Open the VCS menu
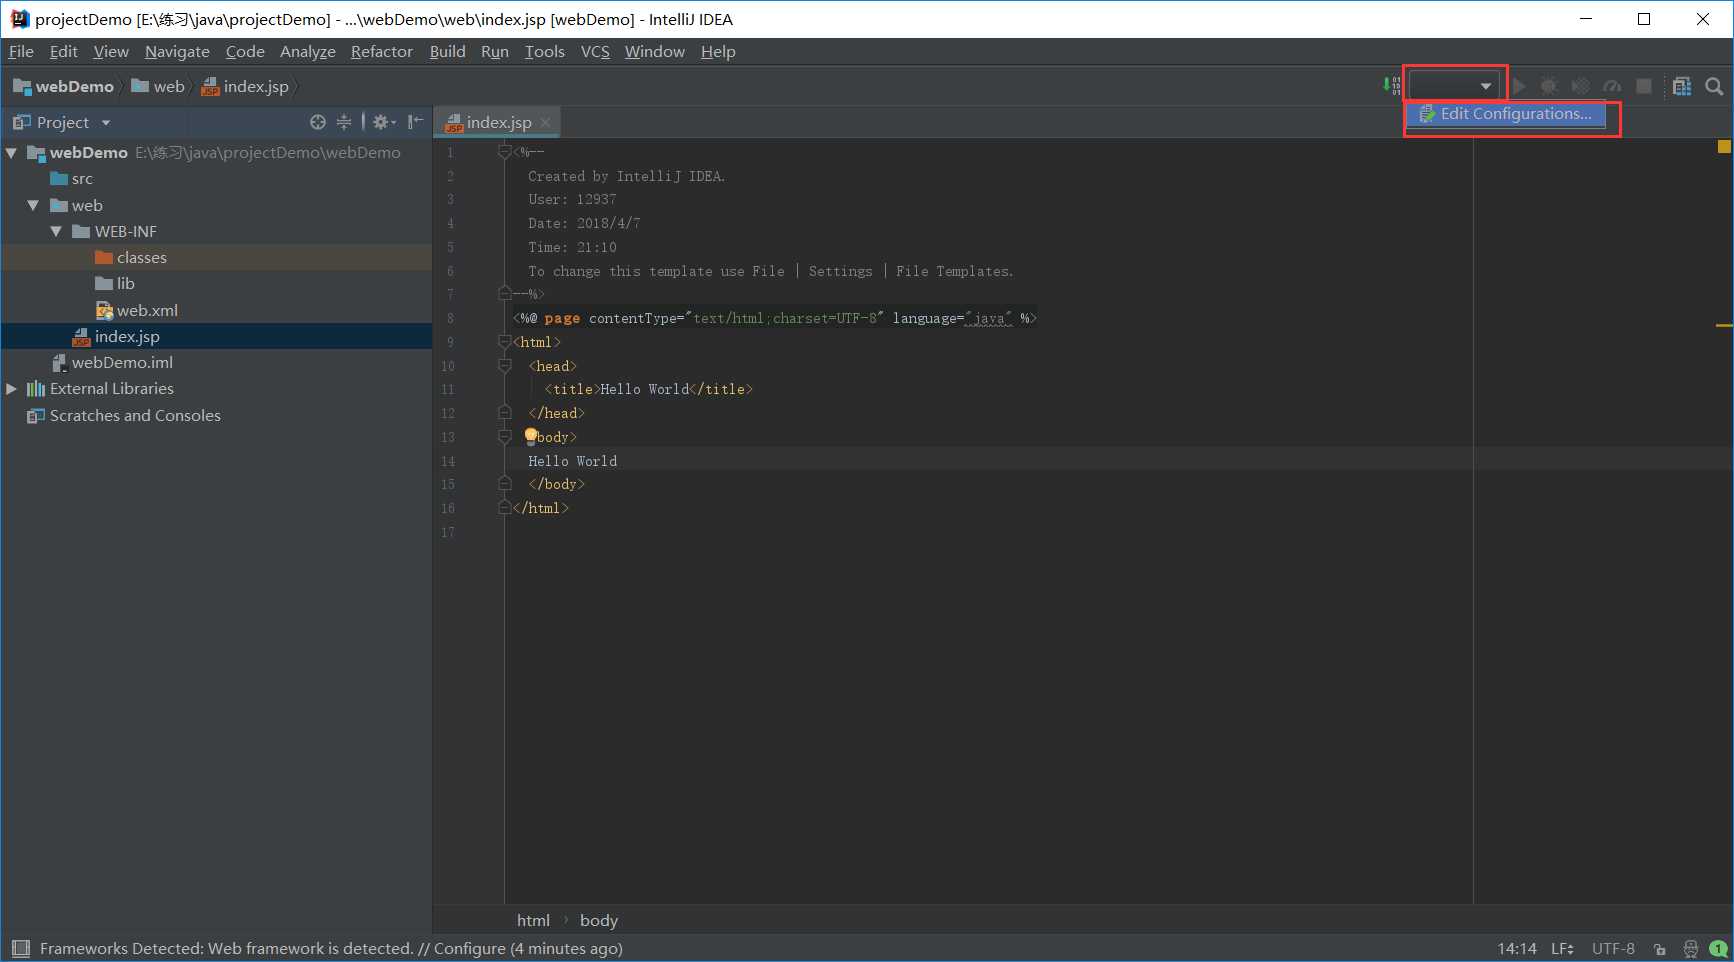Viewport: 1734px width, 962px height. click(595, 52)
